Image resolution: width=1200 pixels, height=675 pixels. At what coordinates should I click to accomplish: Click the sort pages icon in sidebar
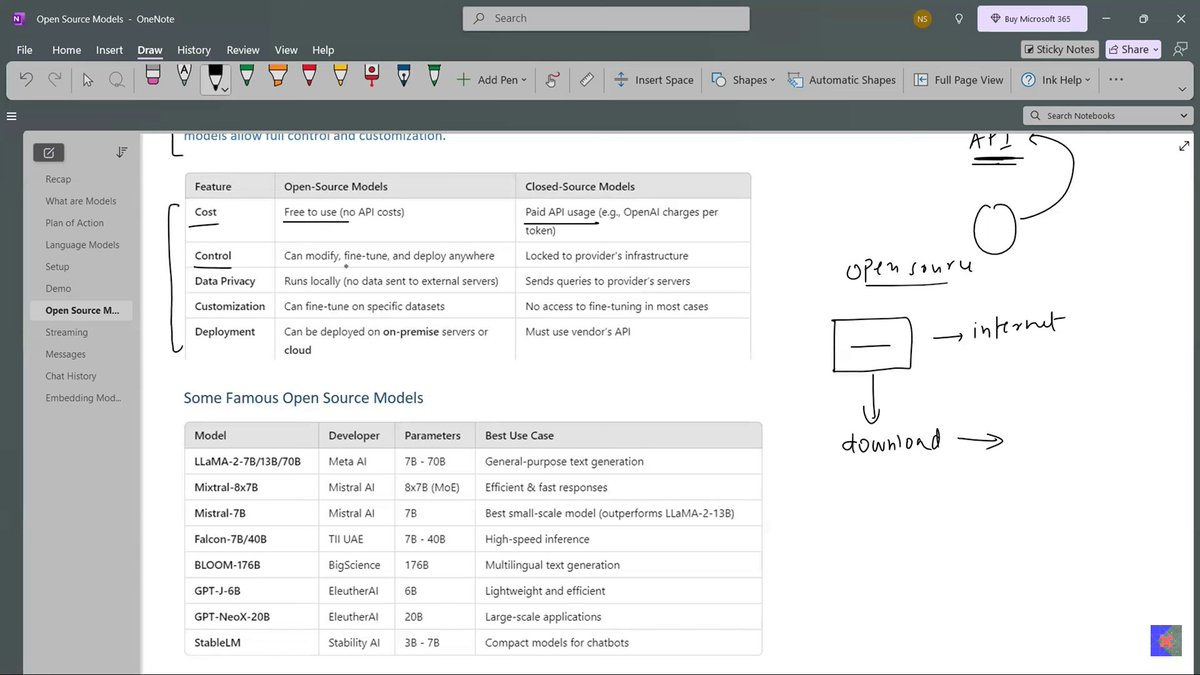pos(121,152)
